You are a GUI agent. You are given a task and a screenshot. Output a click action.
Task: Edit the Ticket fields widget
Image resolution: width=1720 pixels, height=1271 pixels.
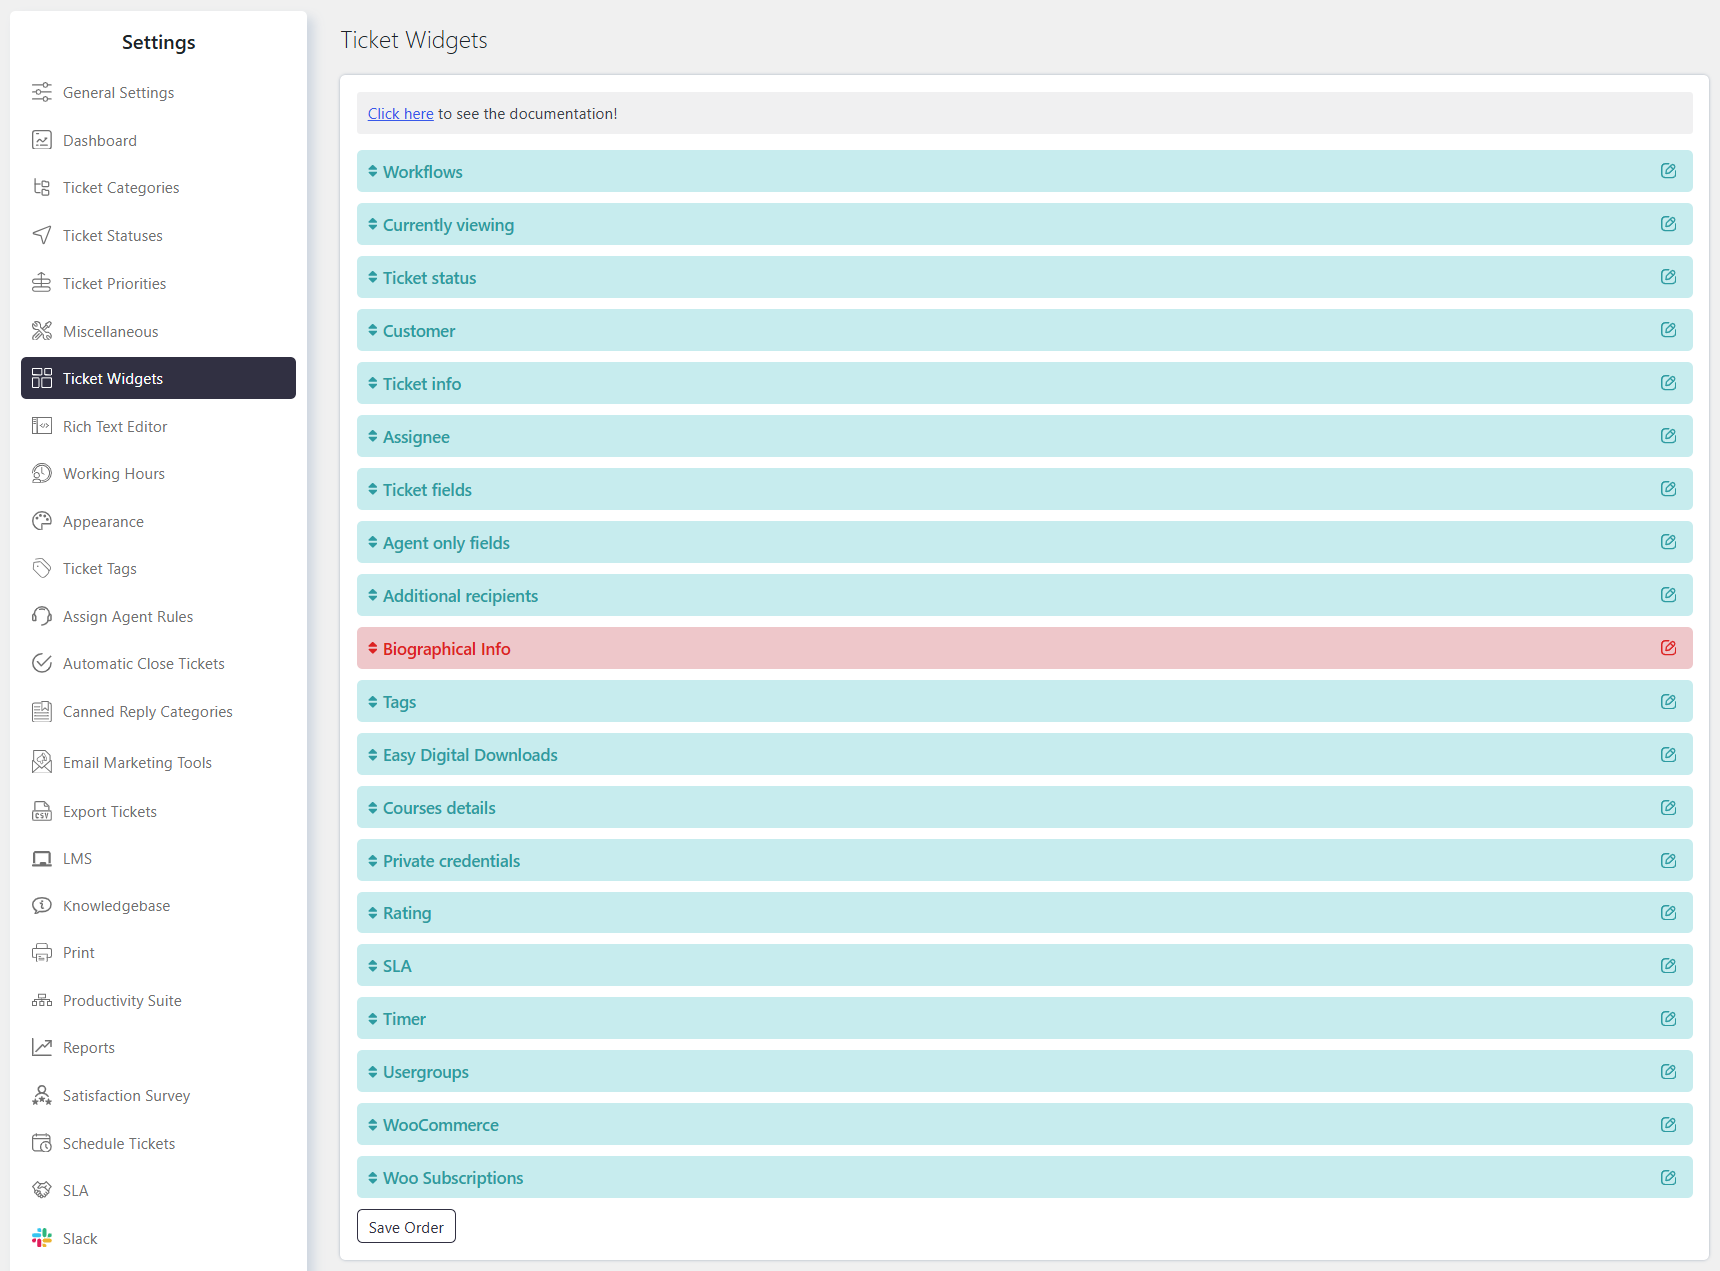1668,489
